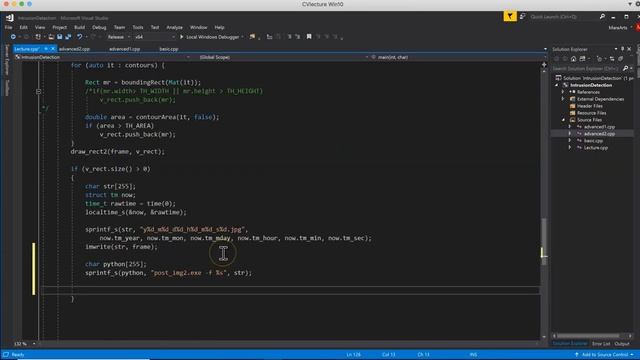Open the File menu
Viewport: 640px width, 360px height.
coord(9,27)
